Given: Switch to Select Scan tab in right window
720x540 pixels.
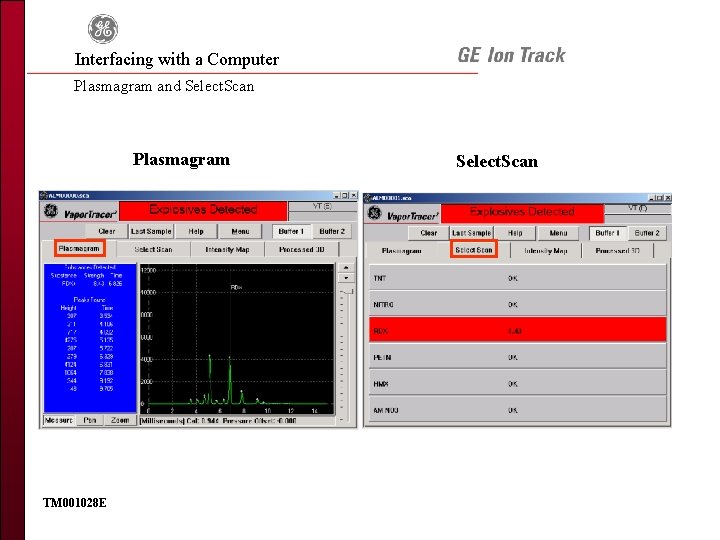Looking at the screenshot, I should pyautogui.click(x=473, y=249).
